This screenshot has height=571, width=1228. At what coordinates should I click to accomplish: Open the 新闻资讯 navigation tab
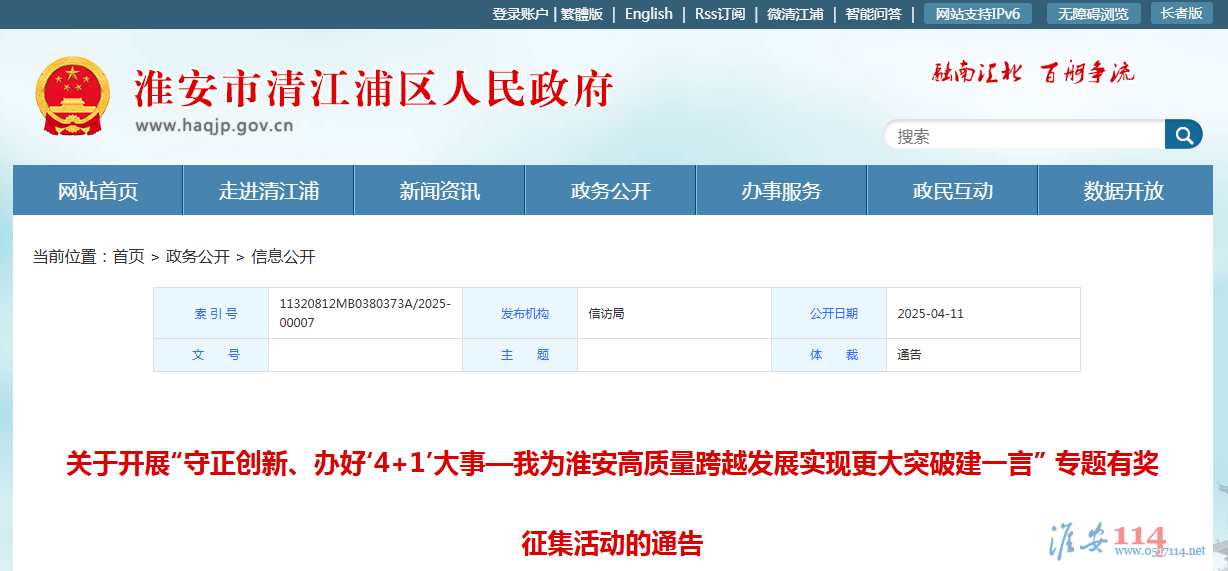click(440, 191)
